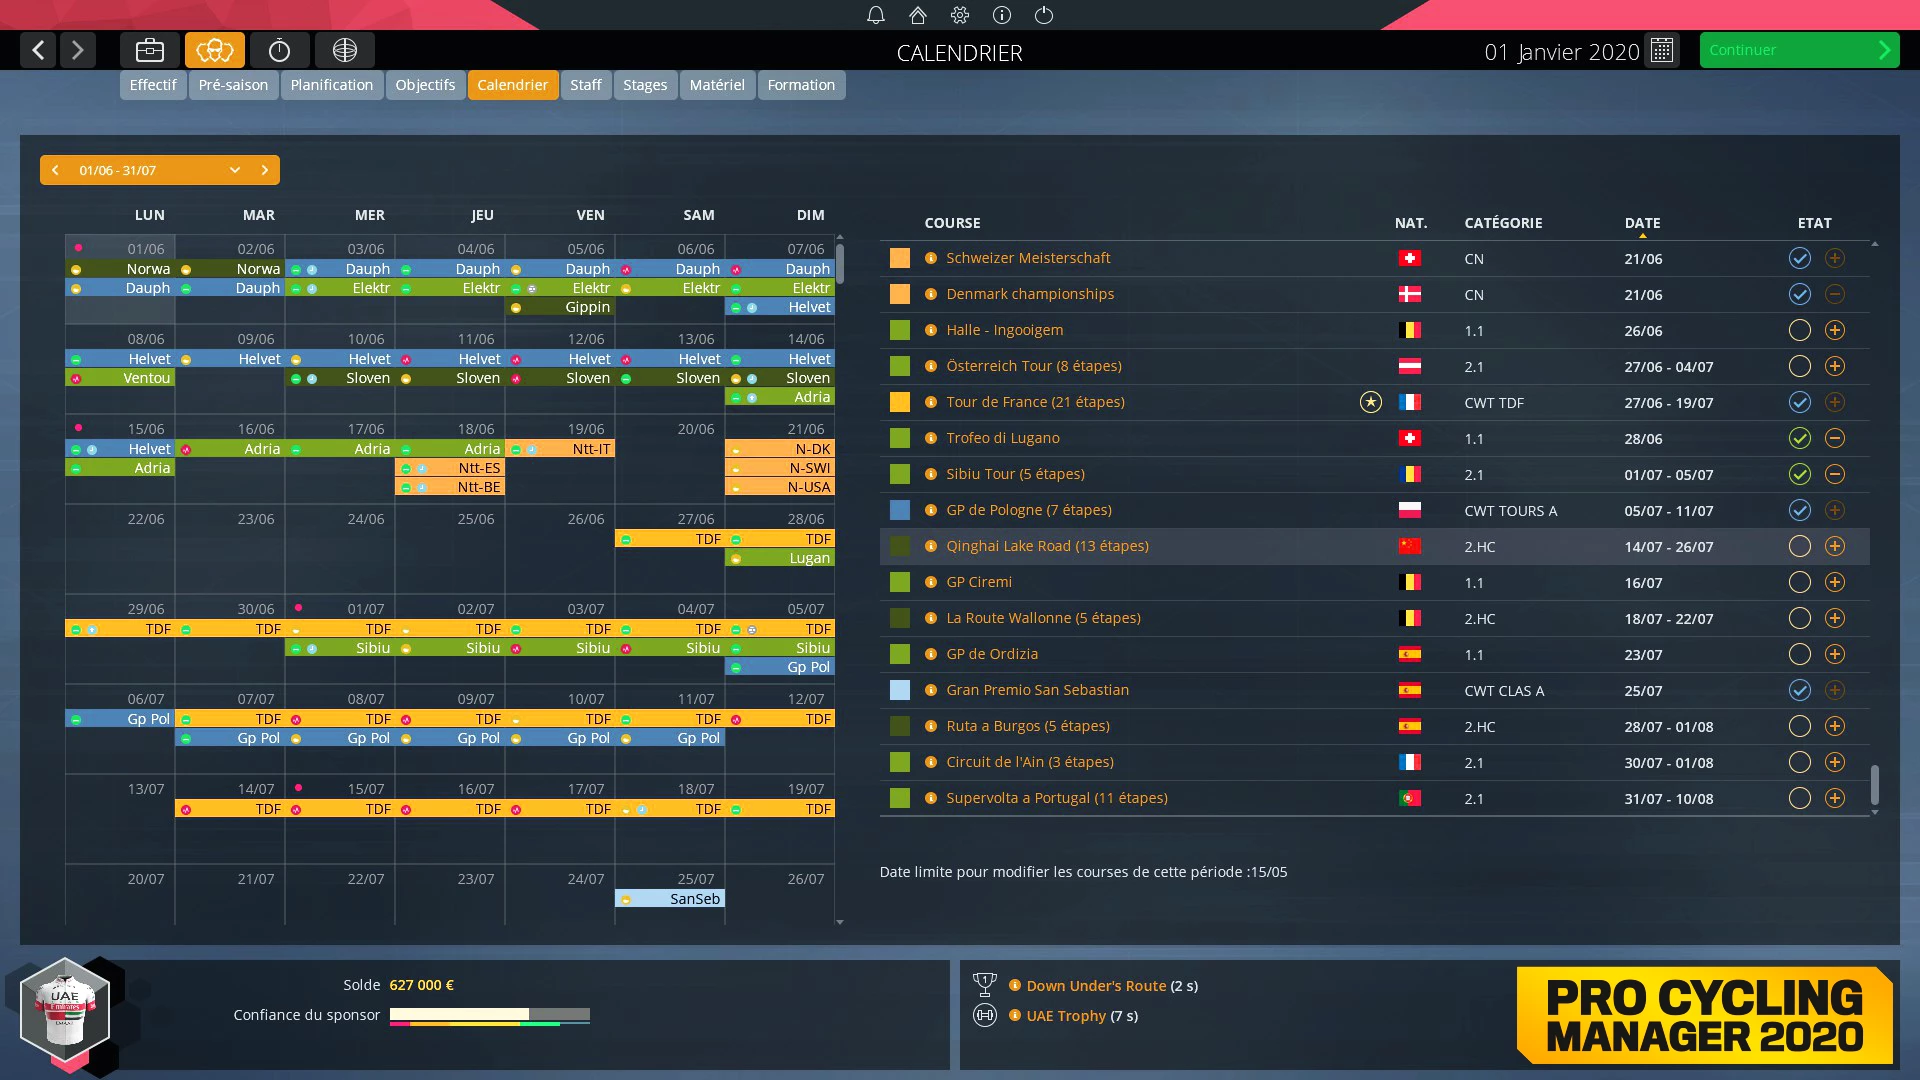Show info for Tour de France race
Viewport: 1920px width, 1080px height.
[x=931, y=402]
